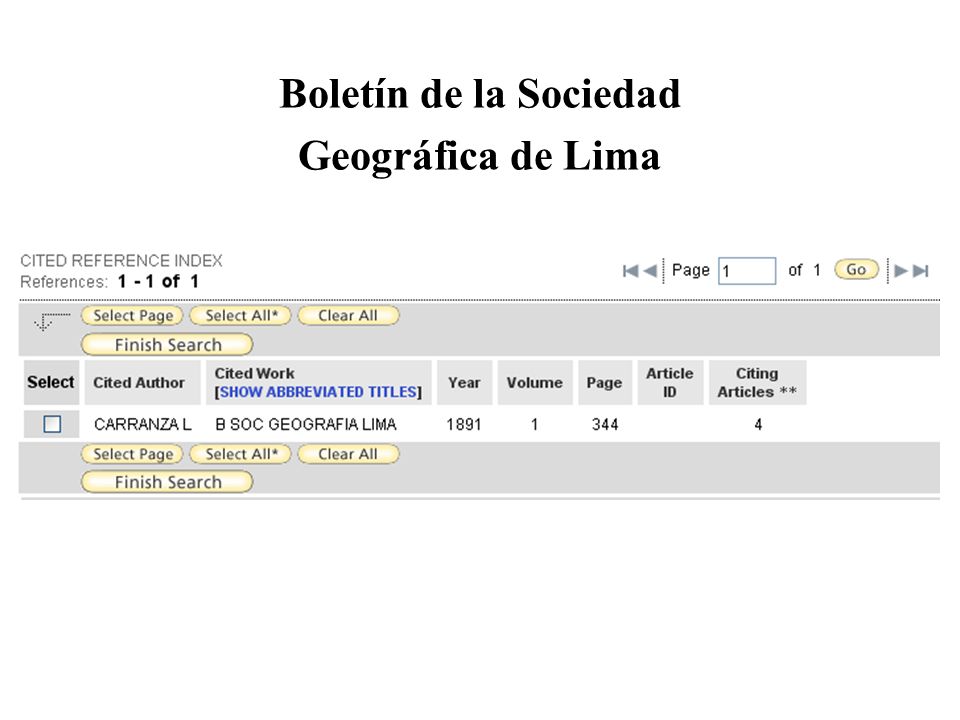Screen dimensions: 960x720
Task: Click citing articles count 4
Action: pos(758,424)
